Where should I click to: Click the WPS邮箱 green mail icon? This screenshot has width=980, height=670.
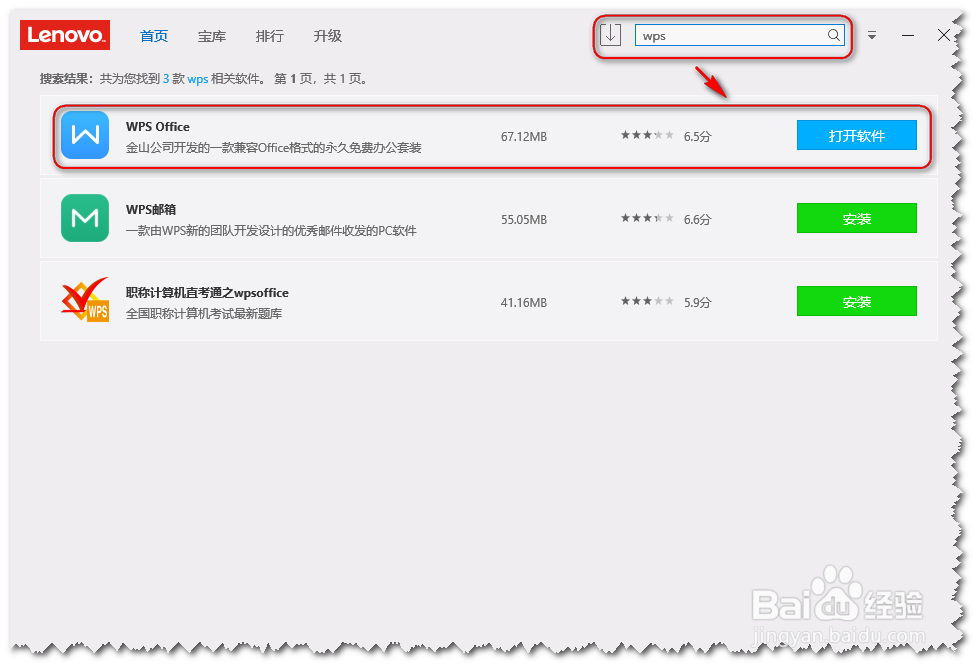[x=85, y=218]
